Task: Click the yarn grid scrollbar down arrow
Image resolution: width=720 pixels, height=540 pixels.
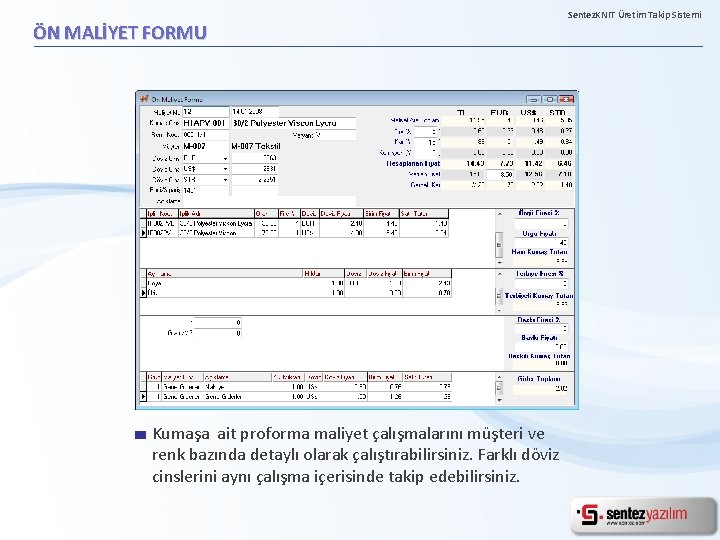Action: (499, 263)
